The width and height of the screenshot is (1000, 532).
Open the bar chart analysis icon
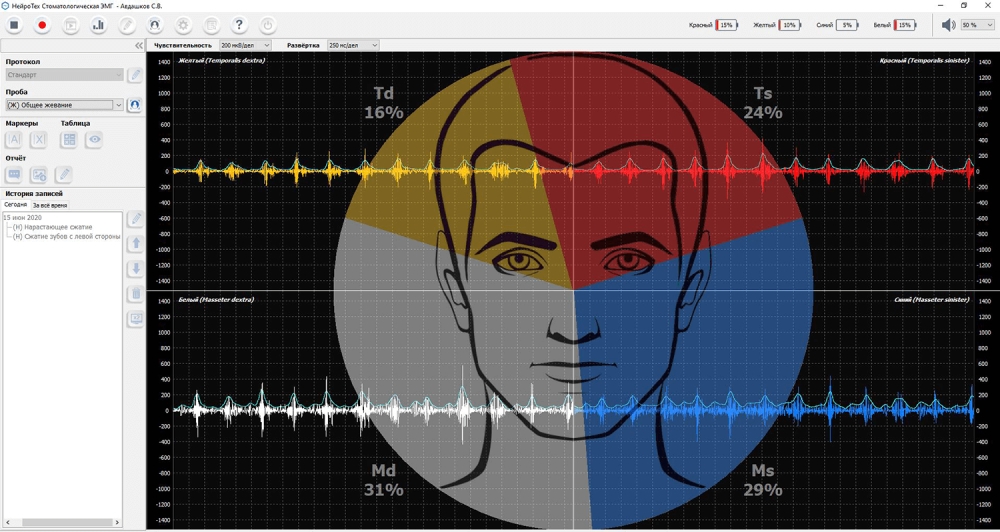(99, 25)
